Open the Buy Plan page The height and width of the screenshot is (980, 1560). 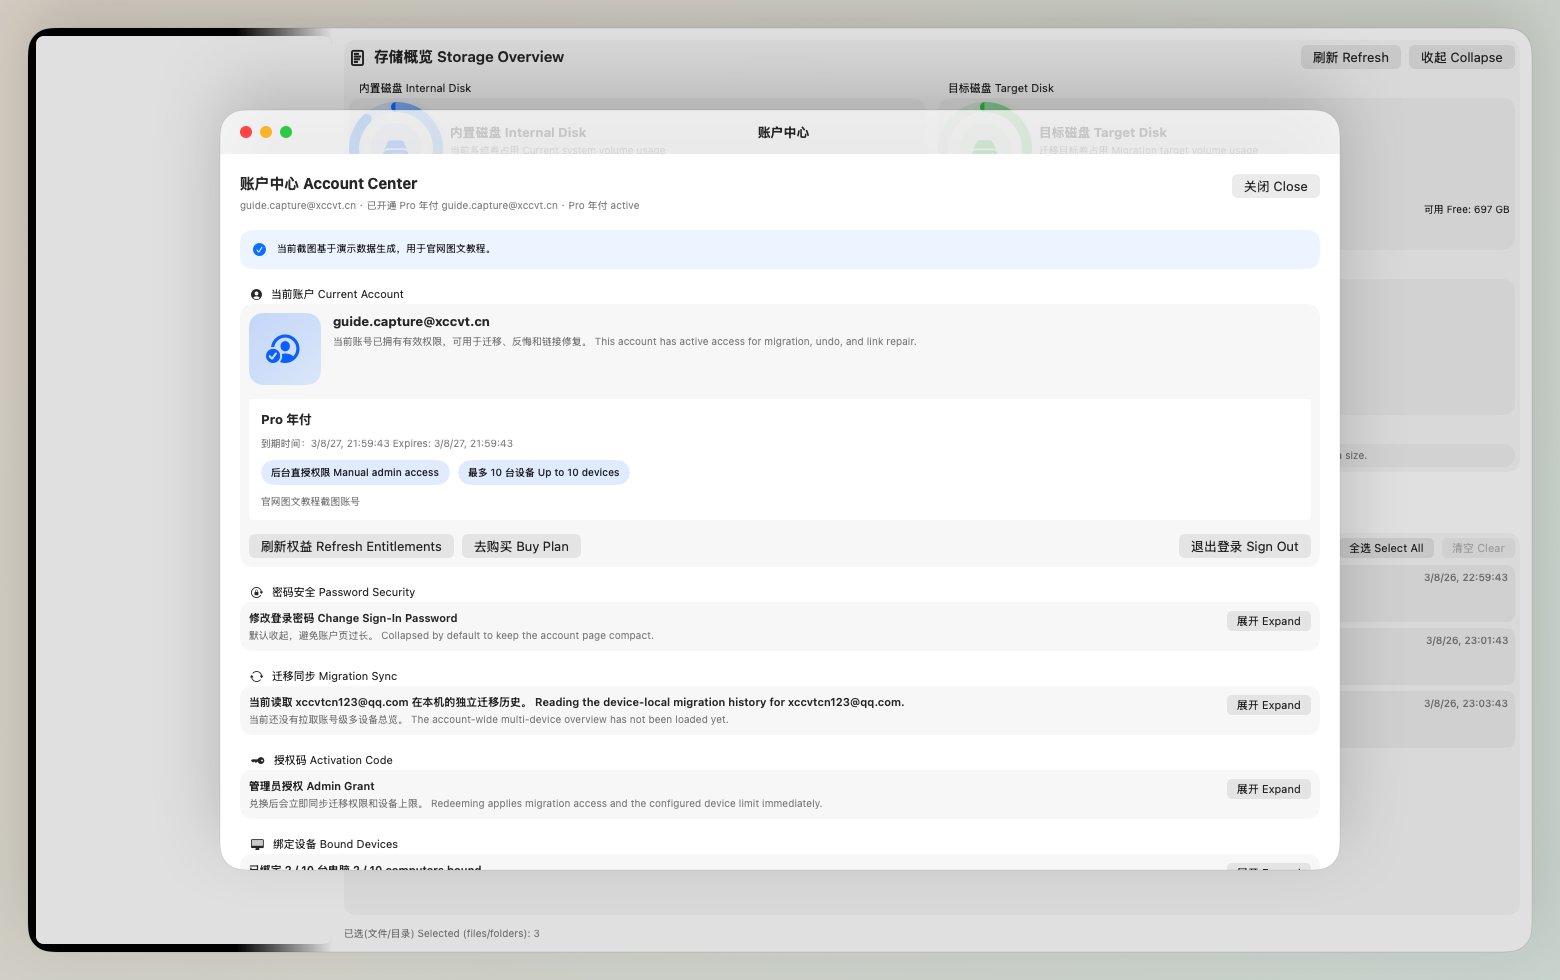coord(521,547)
